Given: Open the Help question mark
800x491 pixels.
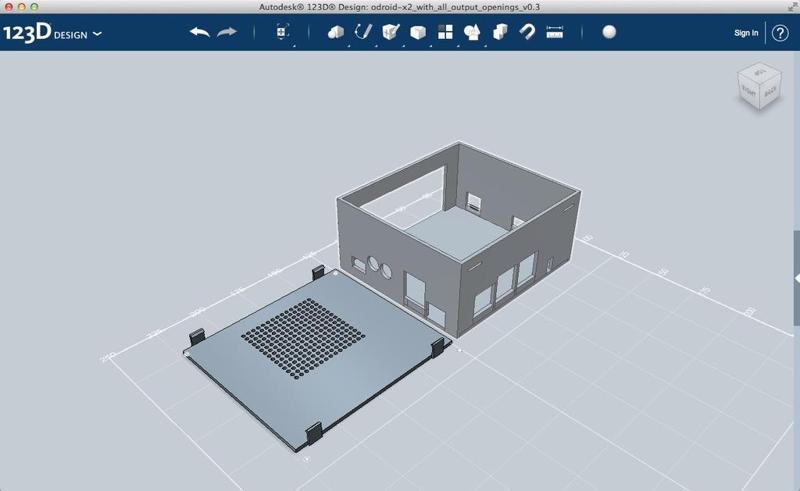Looking at the screenshot, I should point(780,33).
